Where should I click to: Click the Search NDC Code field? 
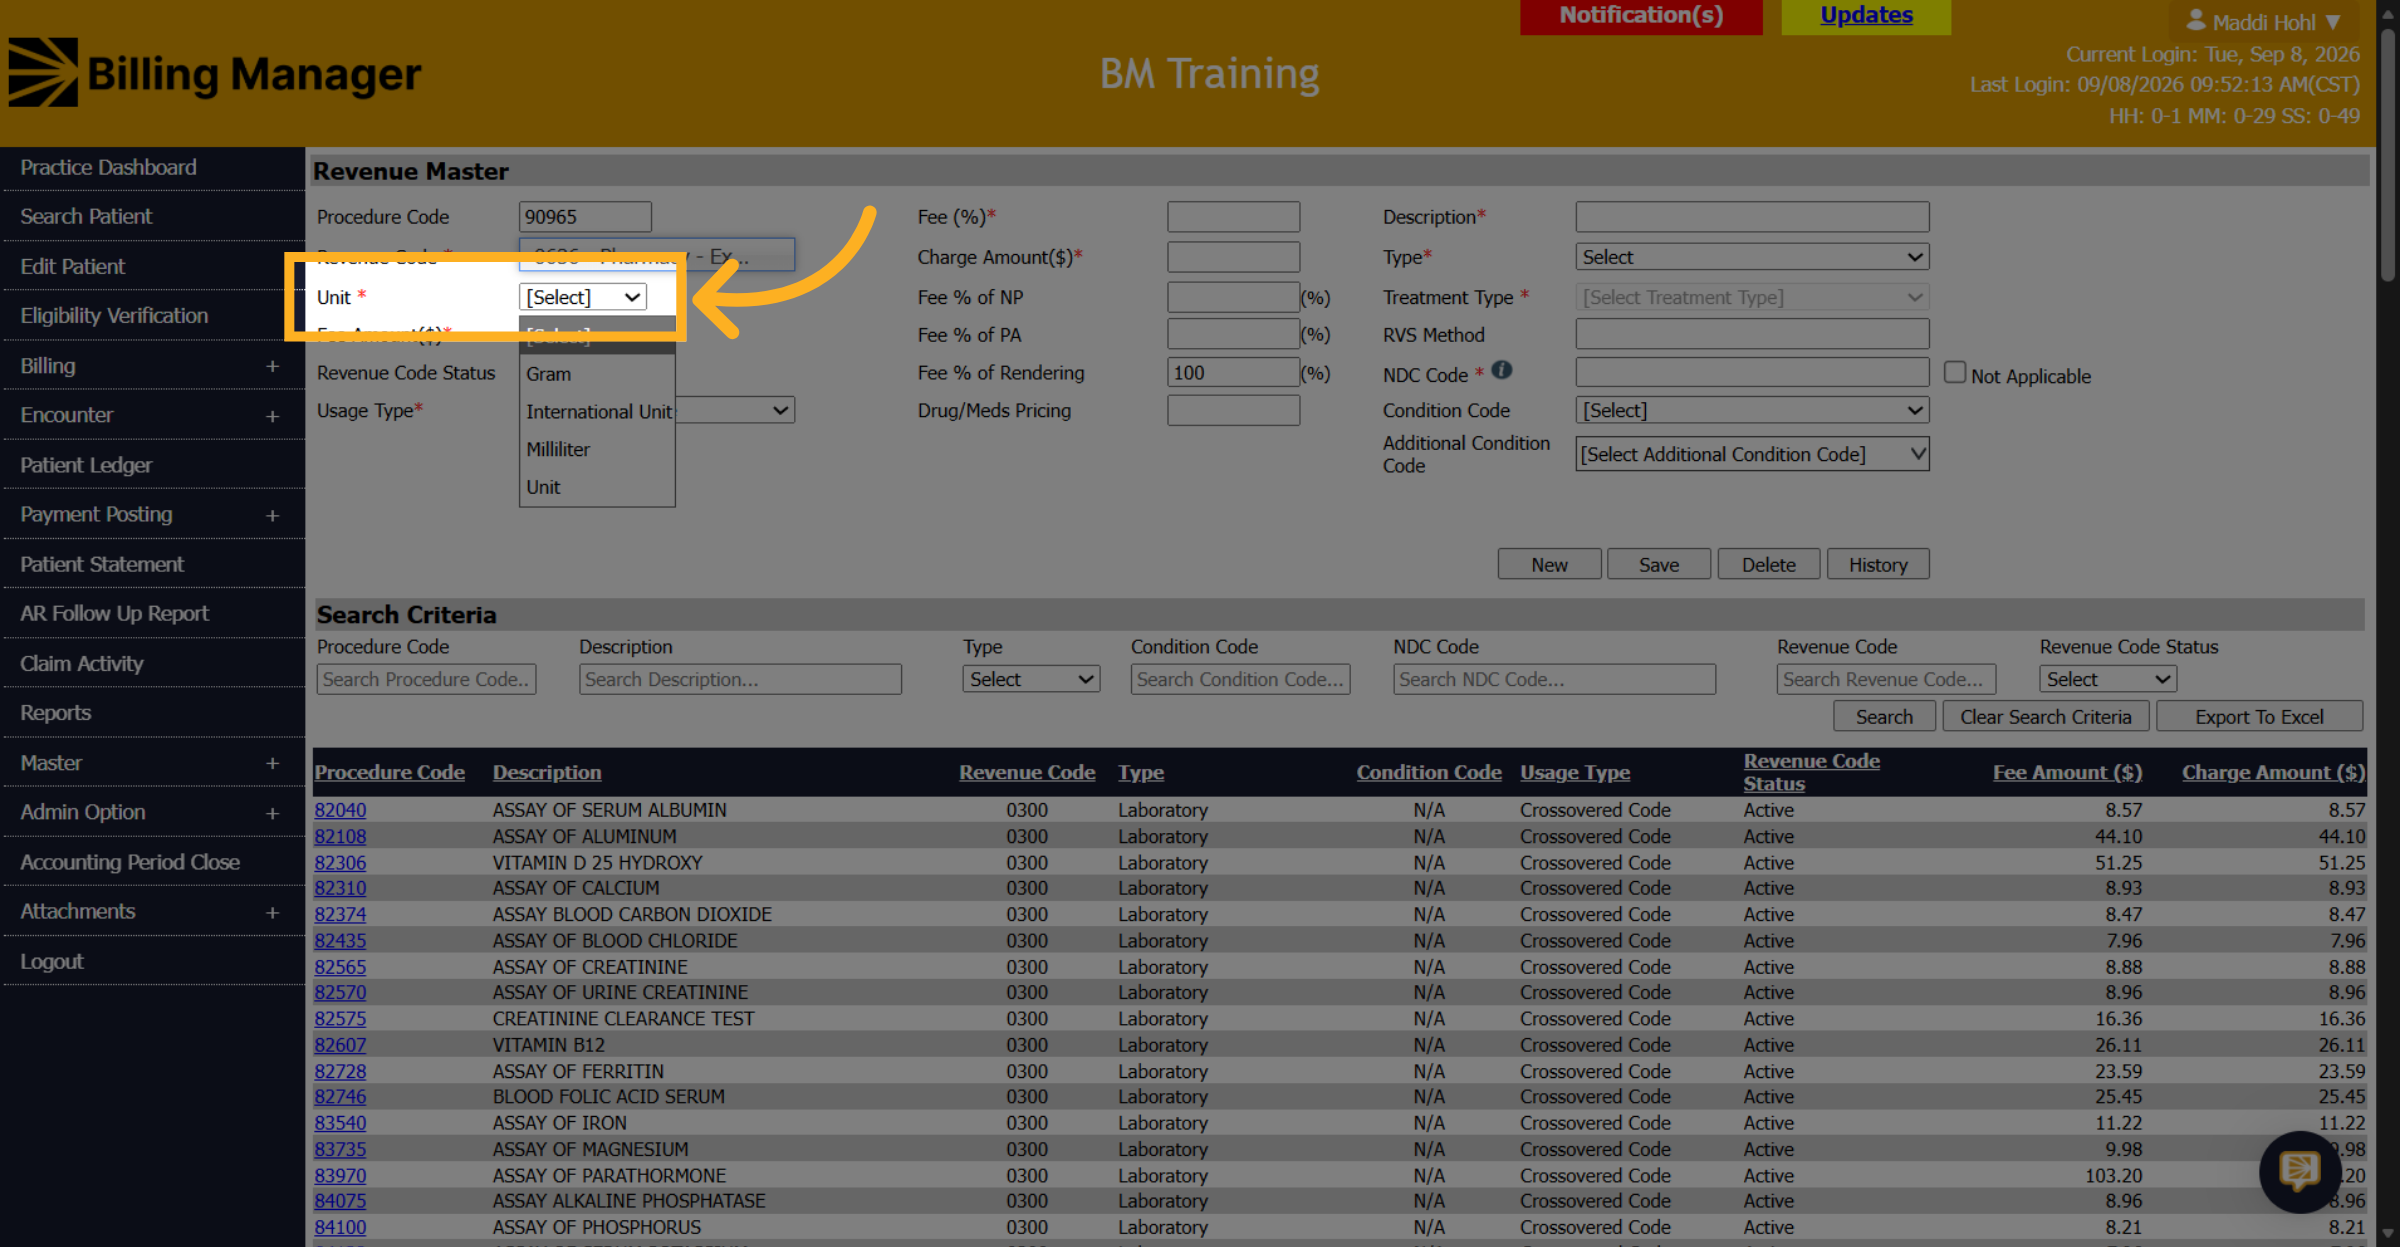click(1554, 679)
